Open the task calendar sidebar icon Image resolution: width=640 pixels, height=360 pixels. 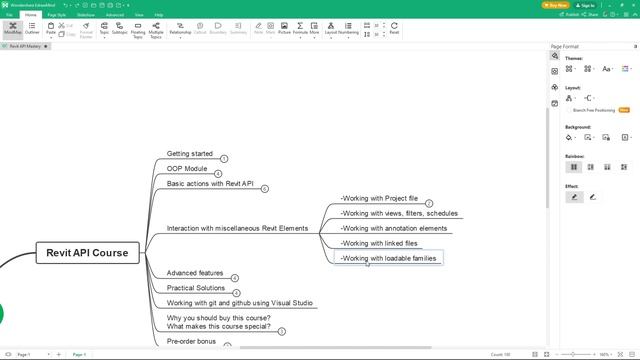[x=554, y=104]
